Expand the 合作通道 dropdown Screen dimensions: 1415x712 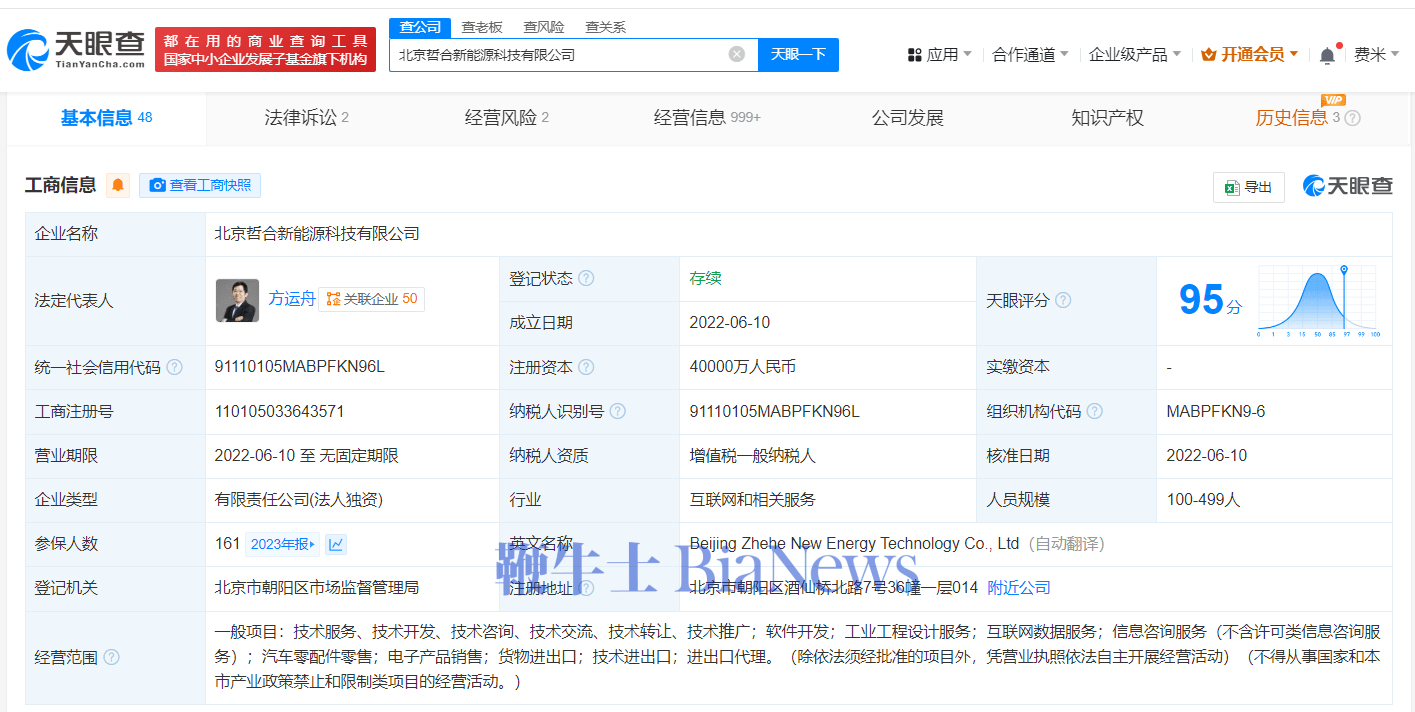pos(1030,55)
